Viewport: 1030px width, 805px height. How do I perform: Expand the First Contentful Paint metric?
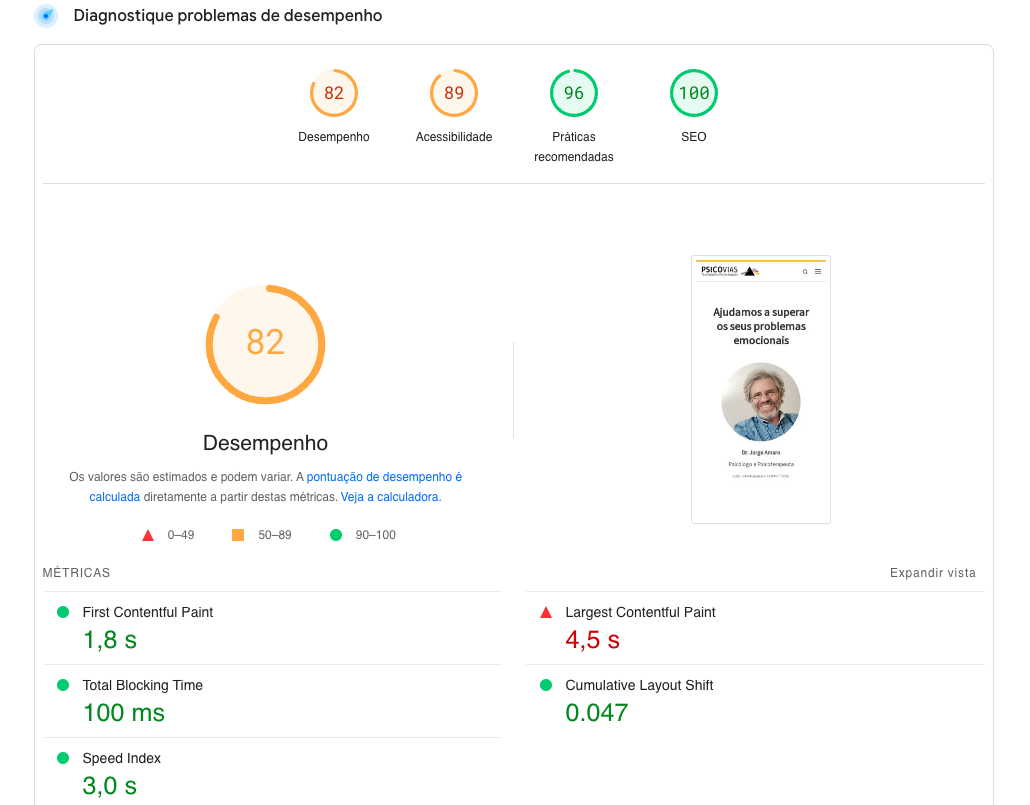(x=147, y=612)
